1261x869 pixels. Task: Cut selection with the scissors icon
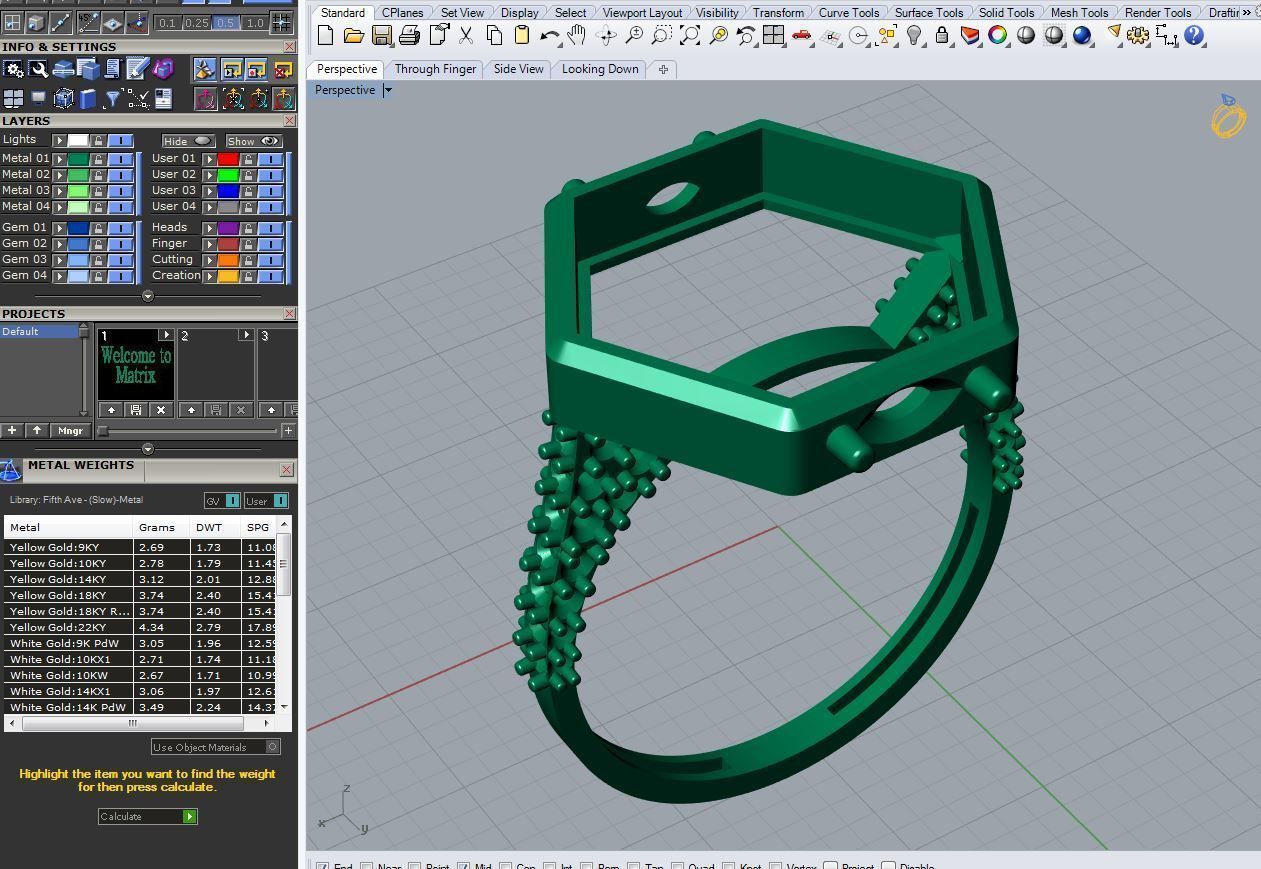[x=466, y=36]
